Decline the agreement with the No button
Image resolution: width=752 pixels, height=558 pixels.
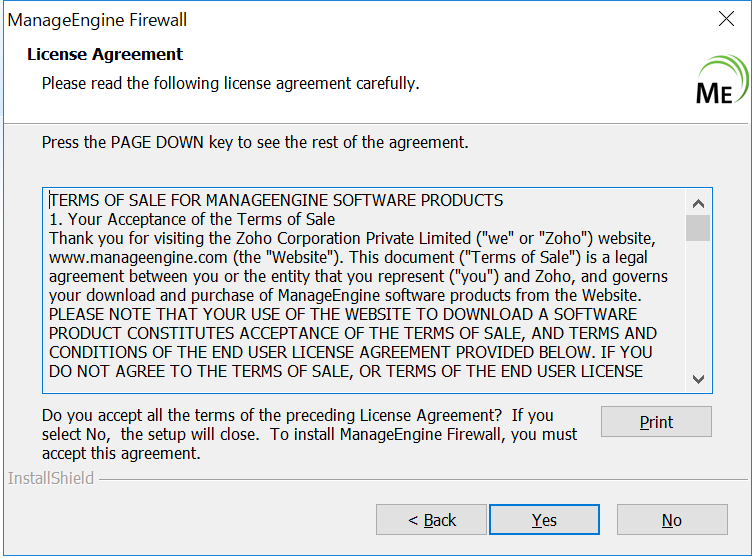(671, 520)
